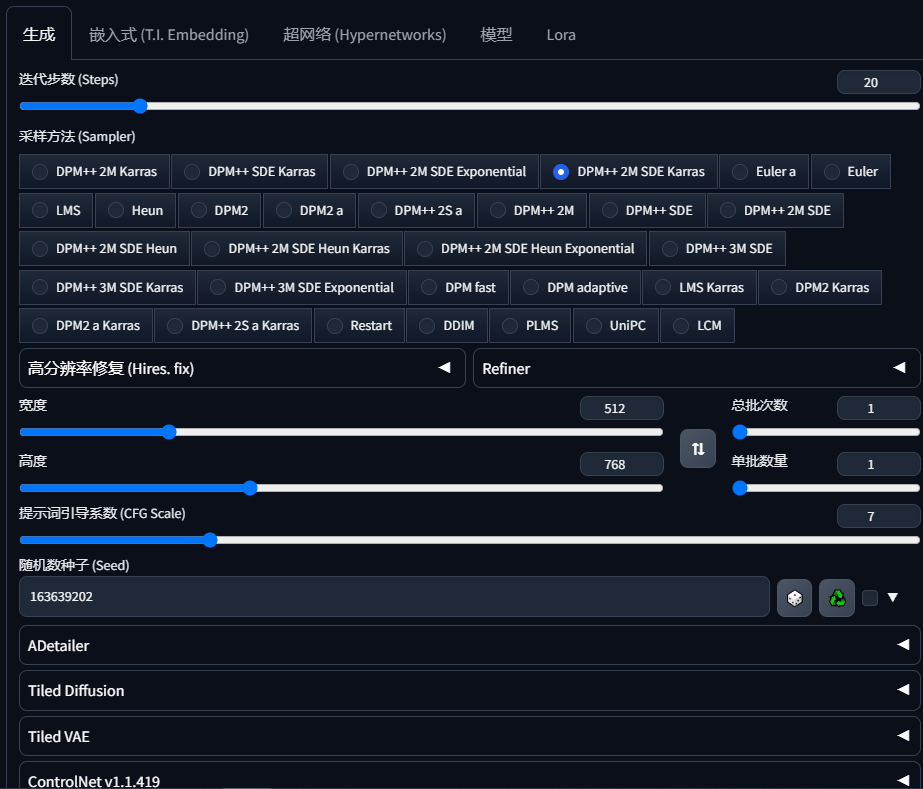Viewport: 923px width, 789px height.
Task: Tick the extra seed checkbox
Action: coord(869,598)
